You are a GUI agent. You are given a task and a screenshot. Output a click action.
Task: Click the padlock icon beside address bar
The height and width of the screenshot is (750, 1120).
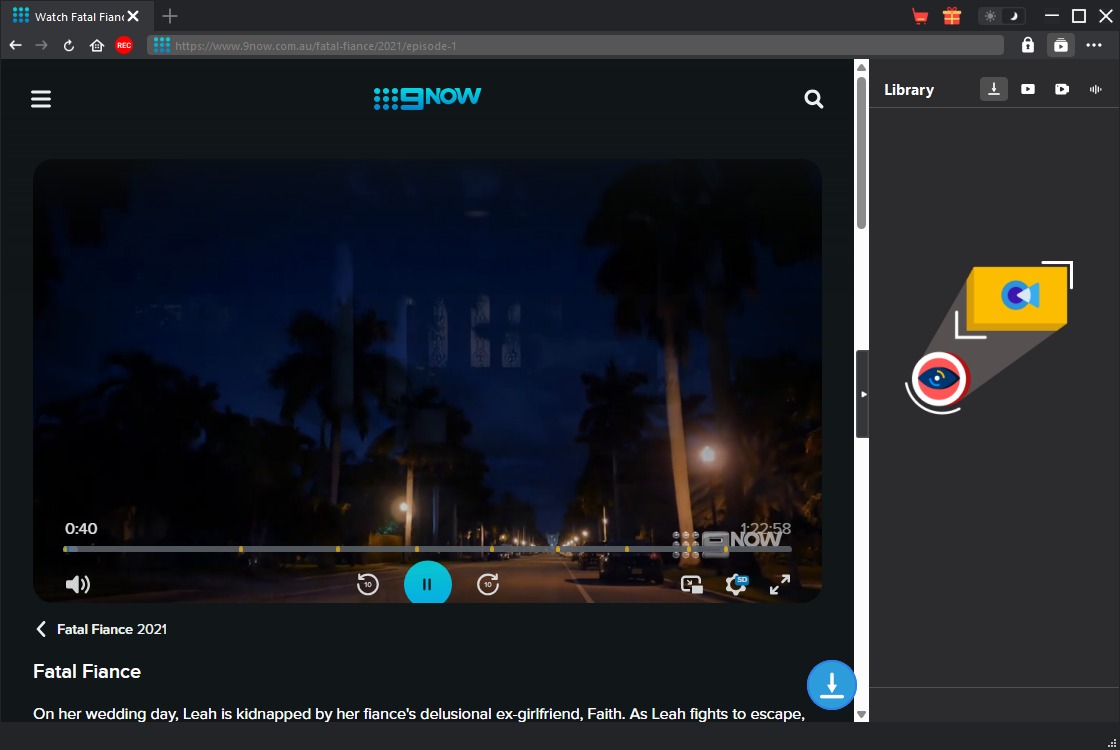point(1027,45)
